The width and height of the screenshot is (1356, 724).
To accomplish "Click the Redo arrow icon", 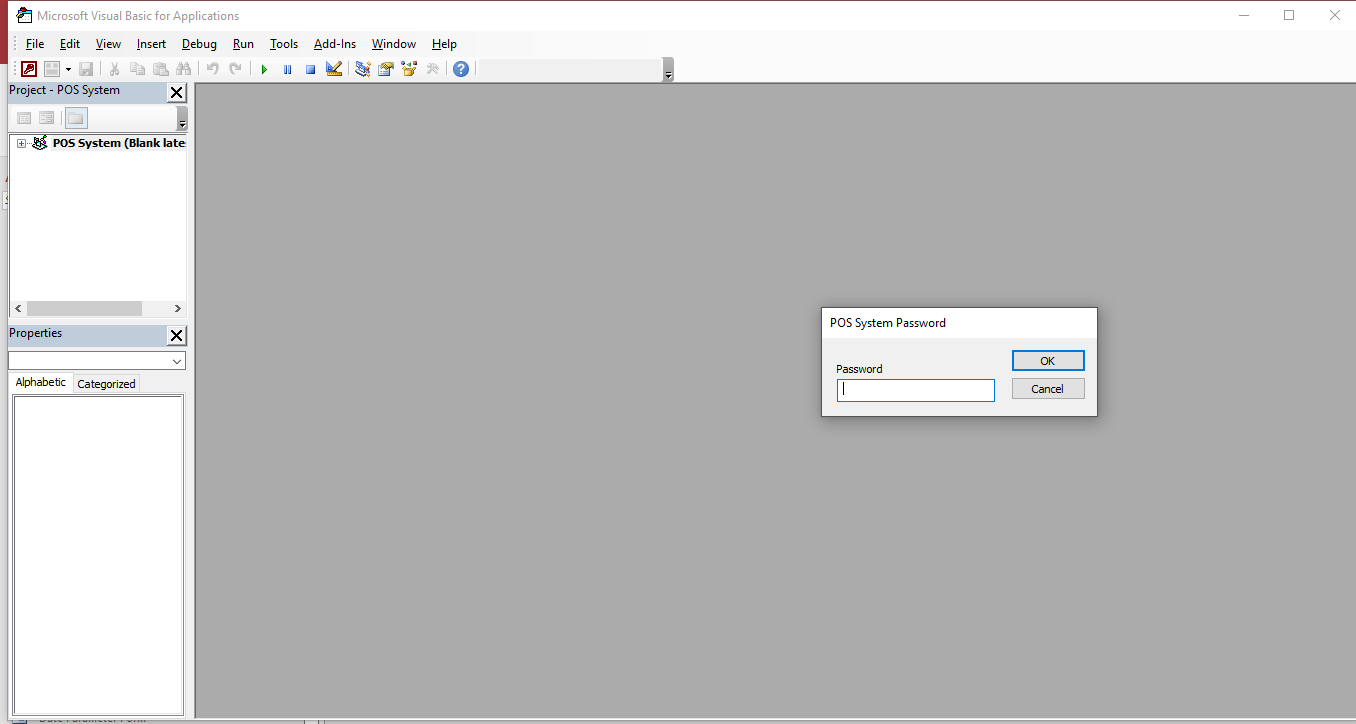I will pos(235,69).
